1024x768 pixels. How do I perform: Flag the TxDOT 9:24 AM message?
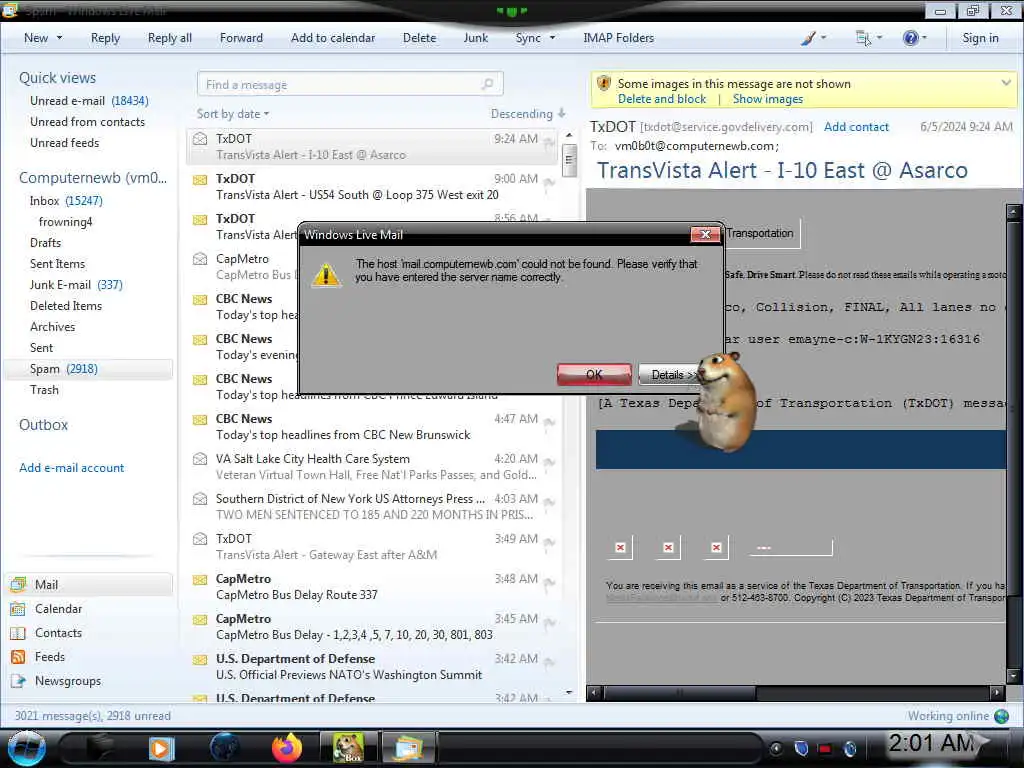coord(549,142)
